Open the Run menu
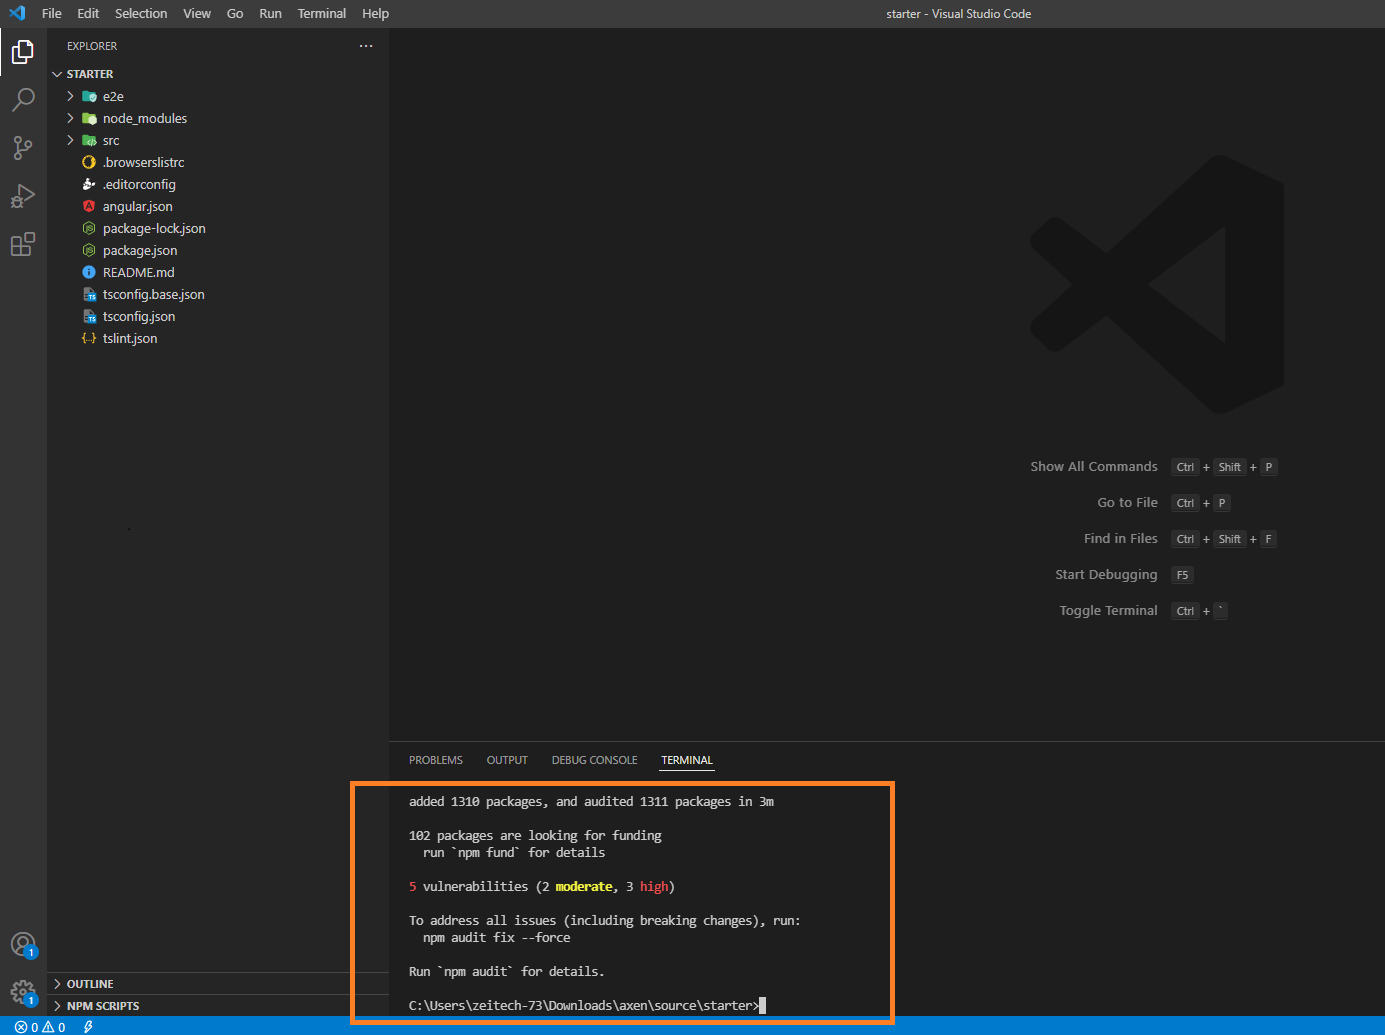 click(x=270, y=14)
